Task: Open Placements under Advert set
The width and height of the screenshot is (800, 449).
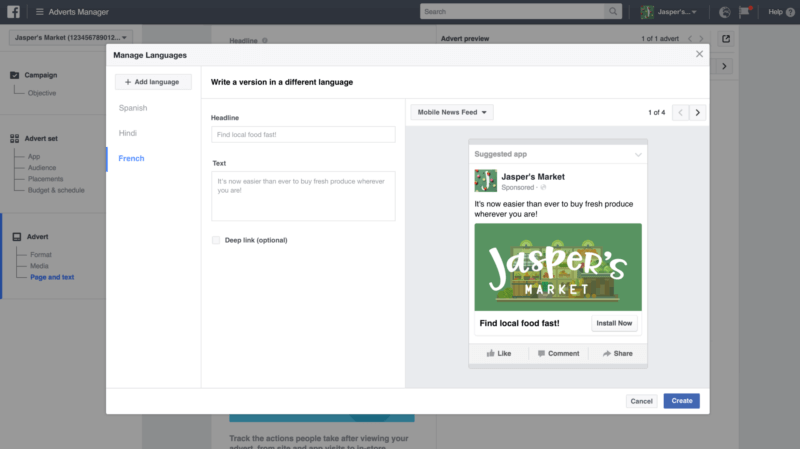Action: 45,179
